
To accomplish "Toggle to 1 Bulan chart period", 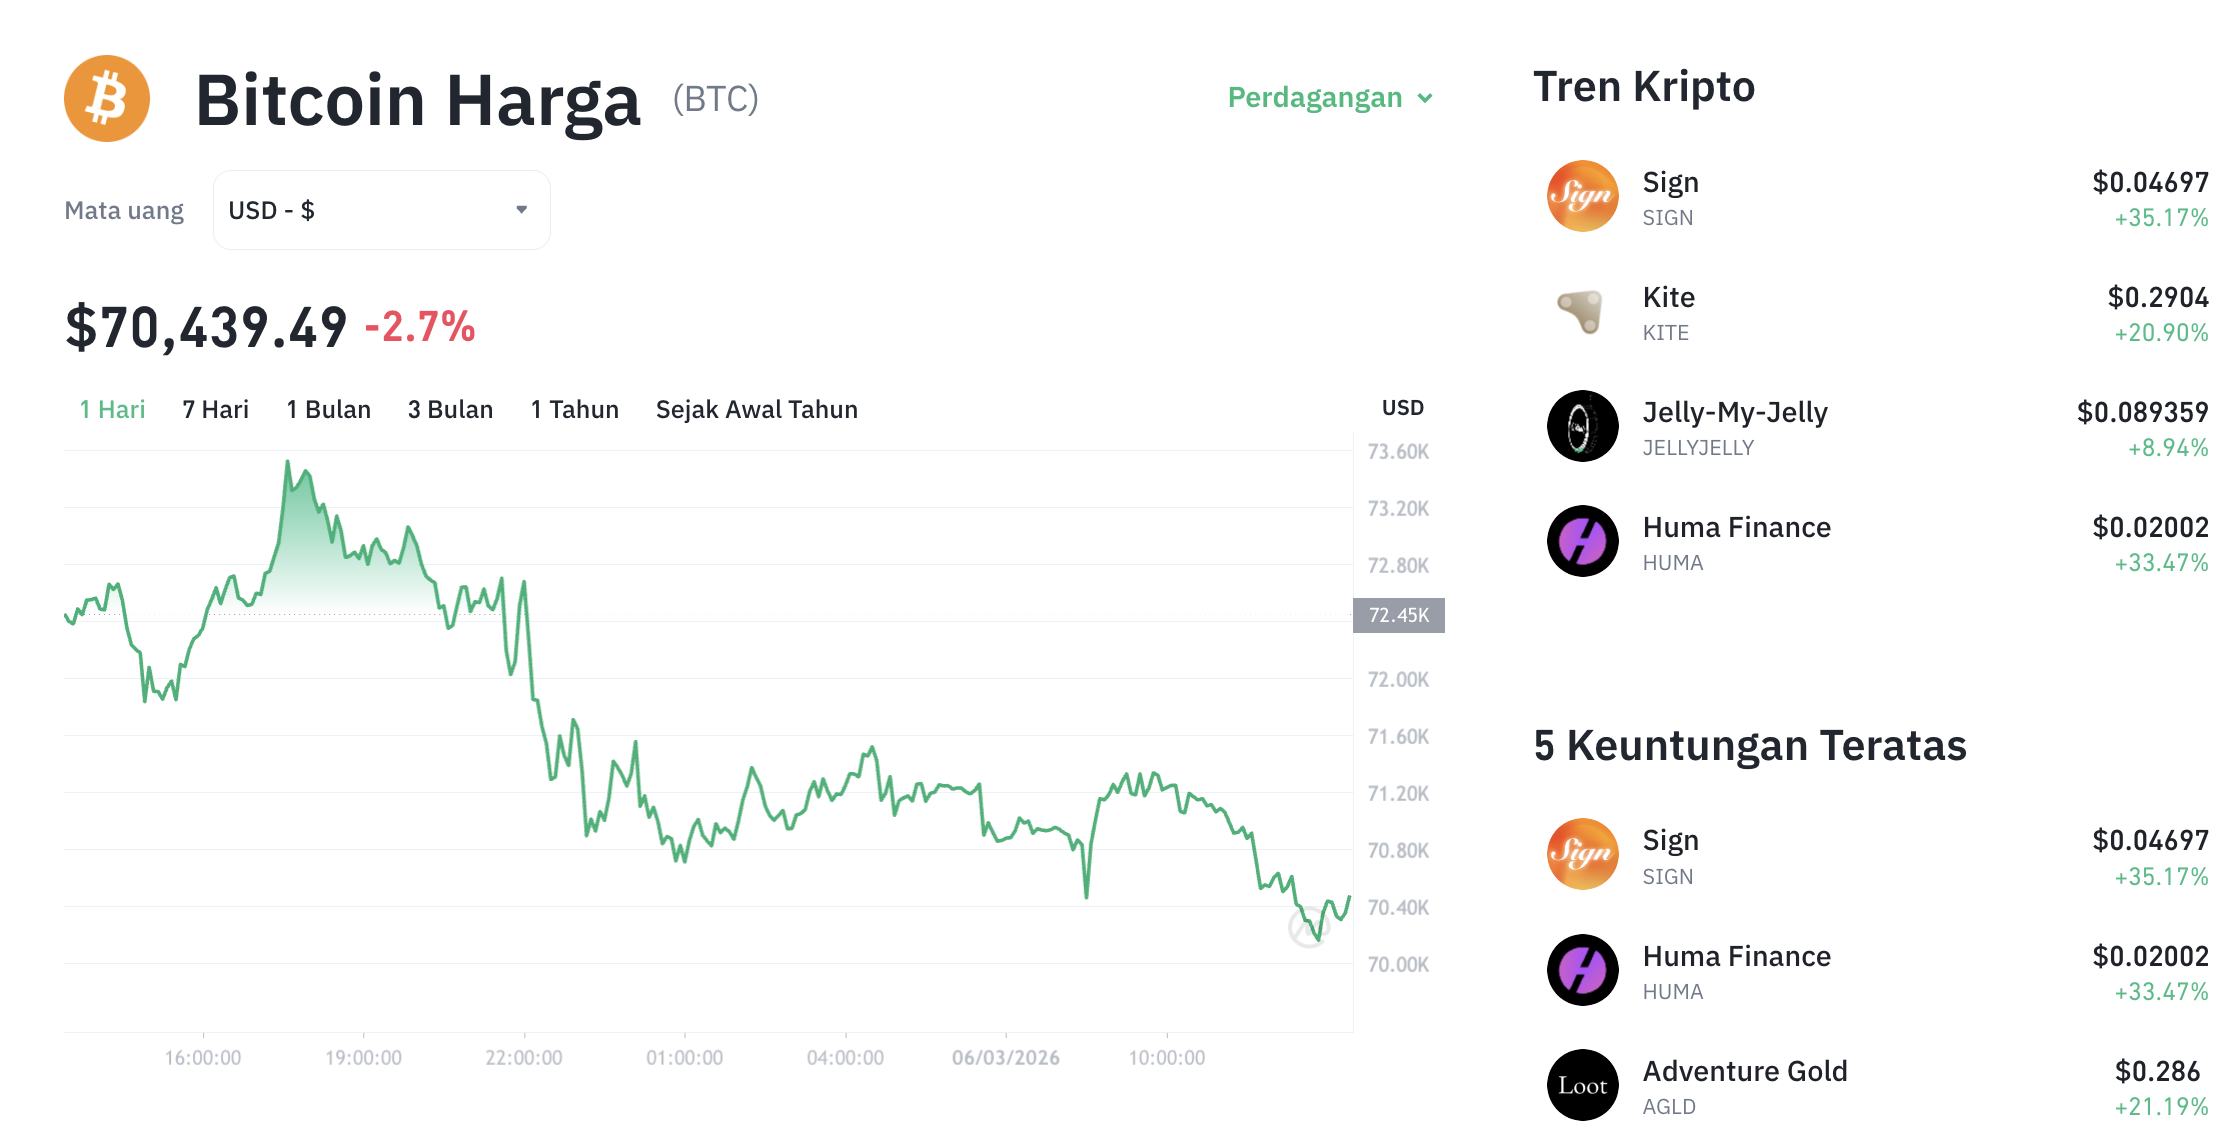I will pos(328,408).
